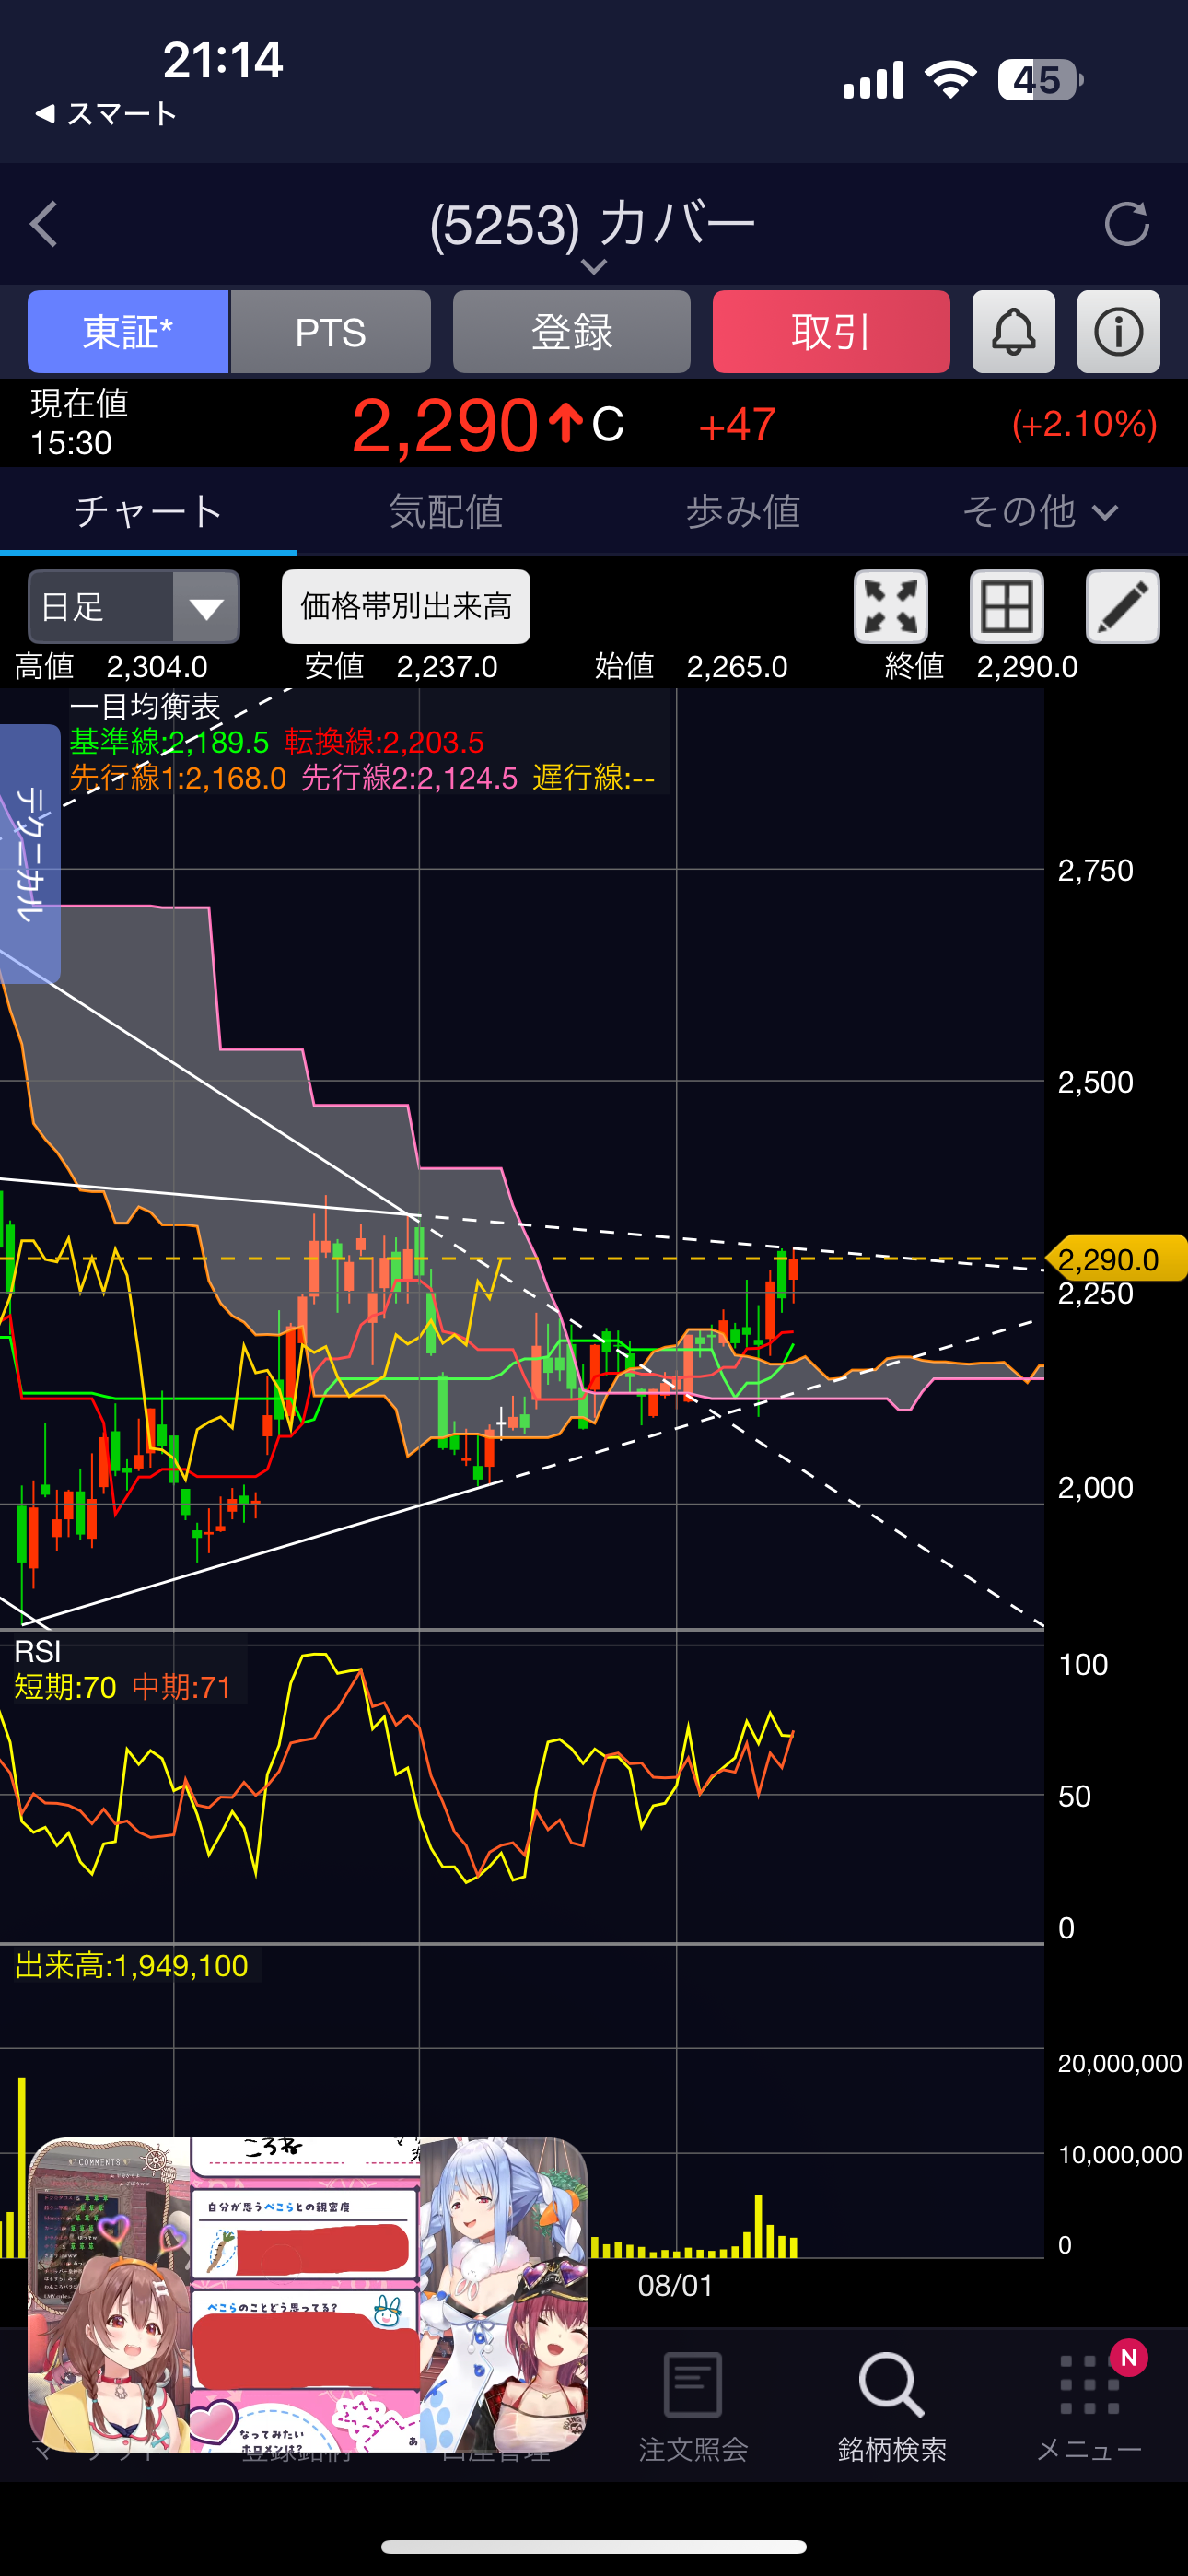Tap the Wi-Fi status icon
1188x2576 pixels.
click(951, 79)
